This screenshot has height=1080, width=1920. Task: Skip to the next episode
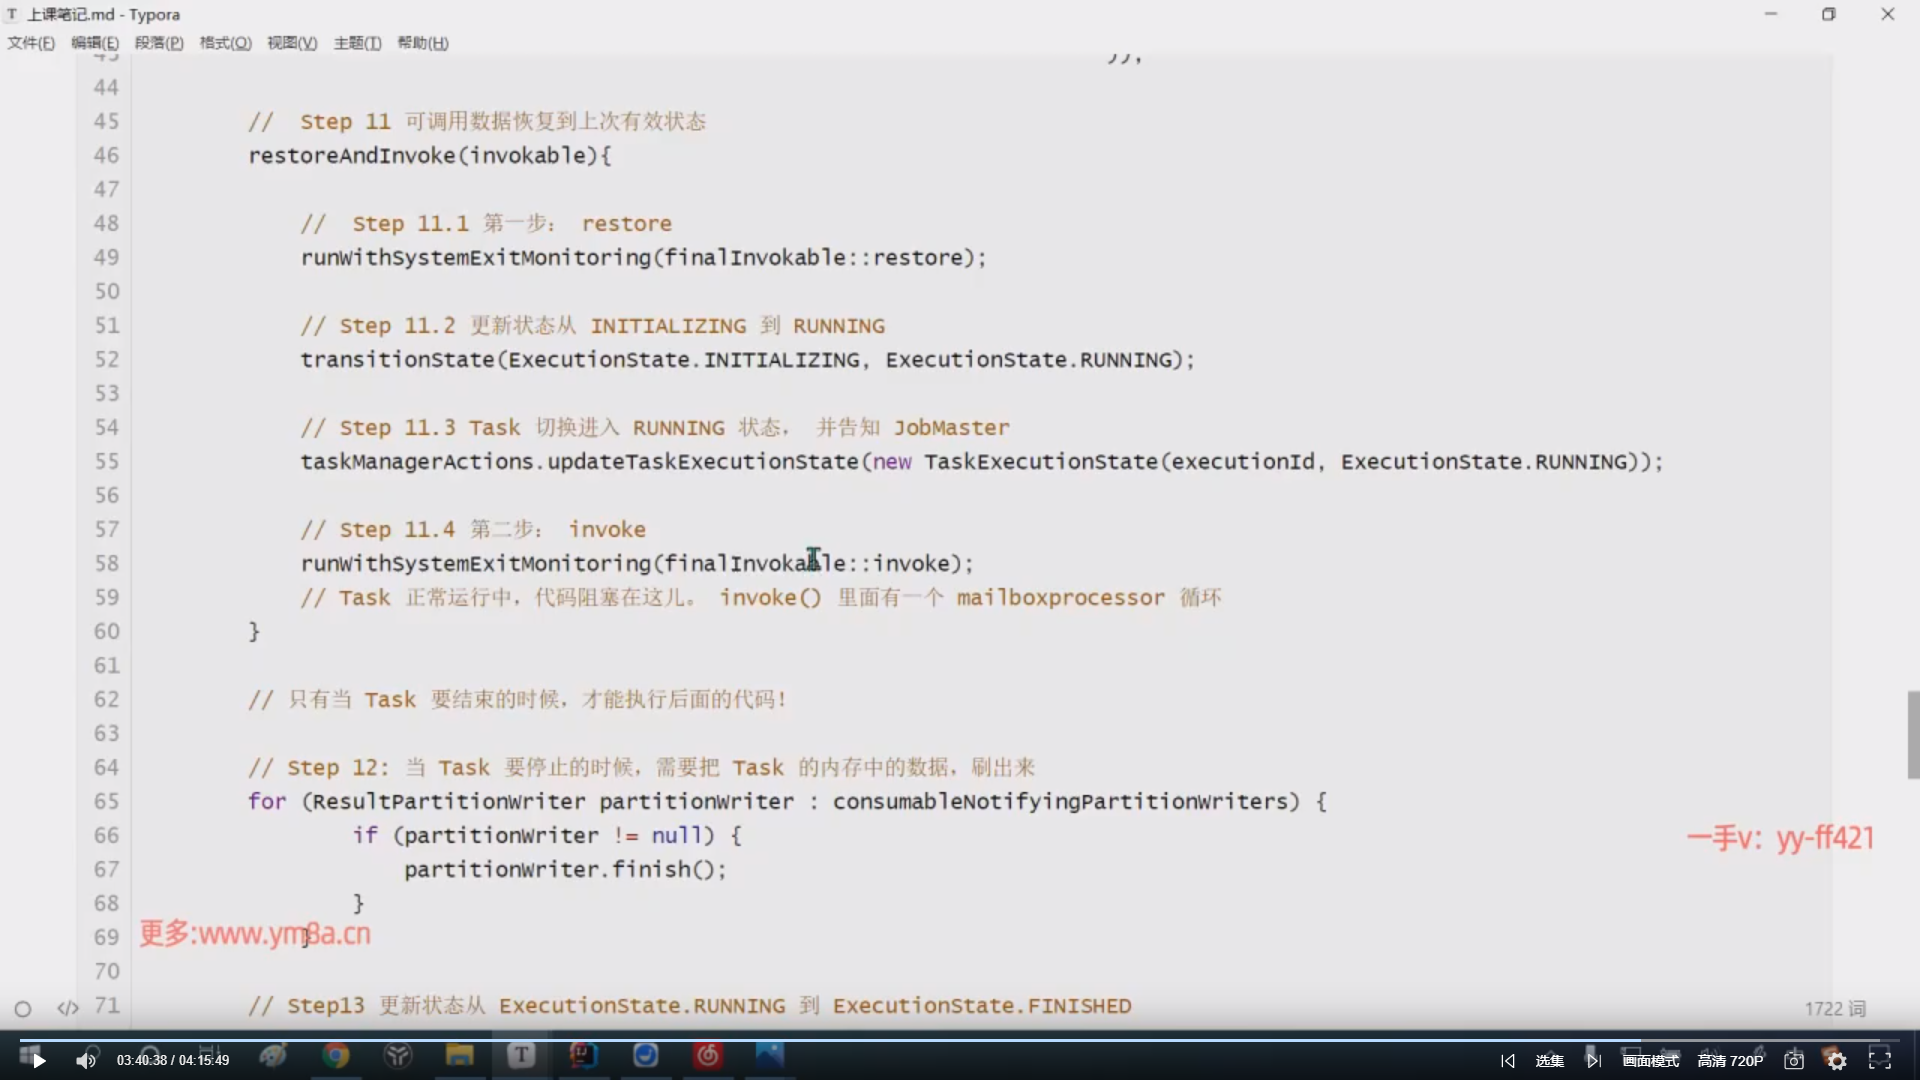(x=1594, y=1060)
